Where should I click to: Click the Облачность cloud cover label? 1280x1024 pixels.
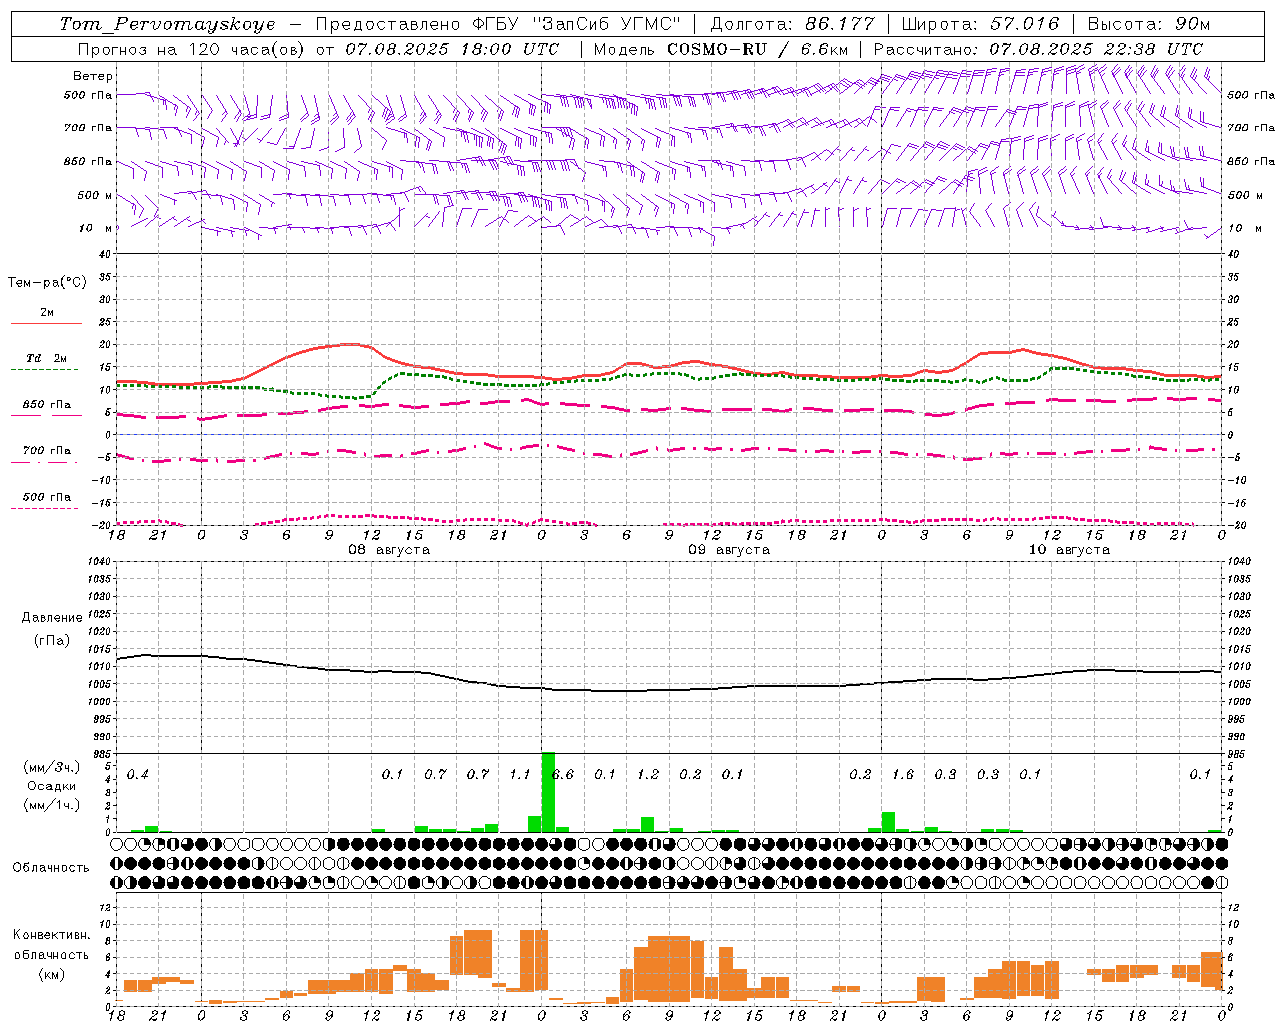[51, 867]
